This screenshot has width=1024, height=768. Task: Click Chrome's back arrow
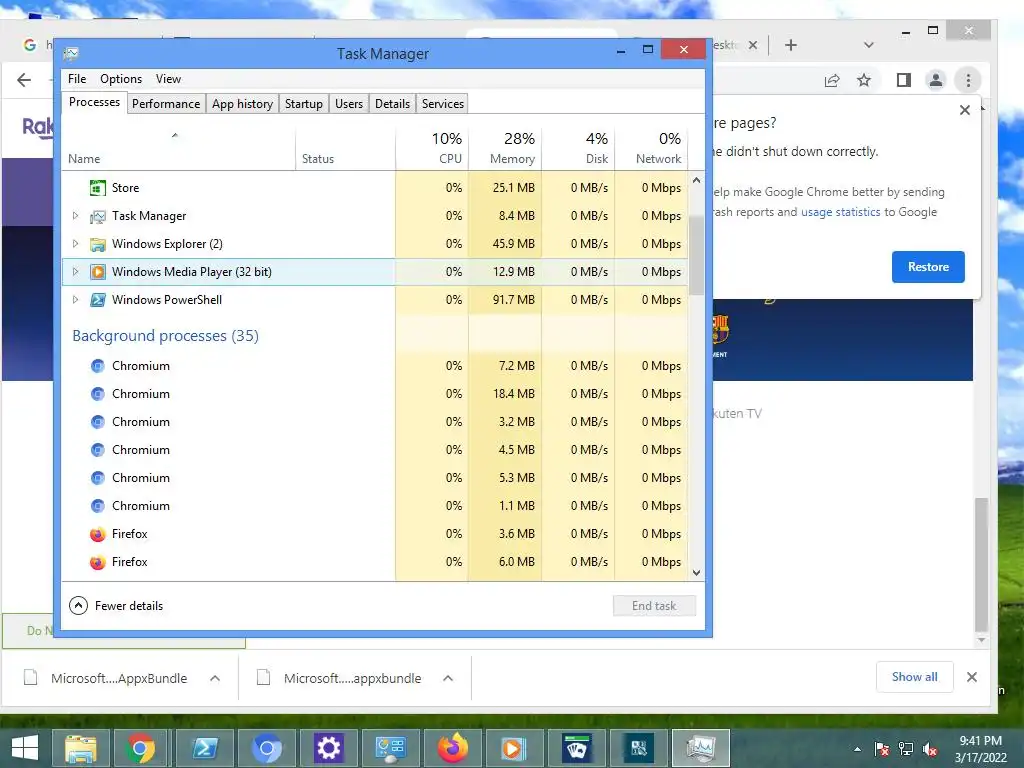click(24, 80)
